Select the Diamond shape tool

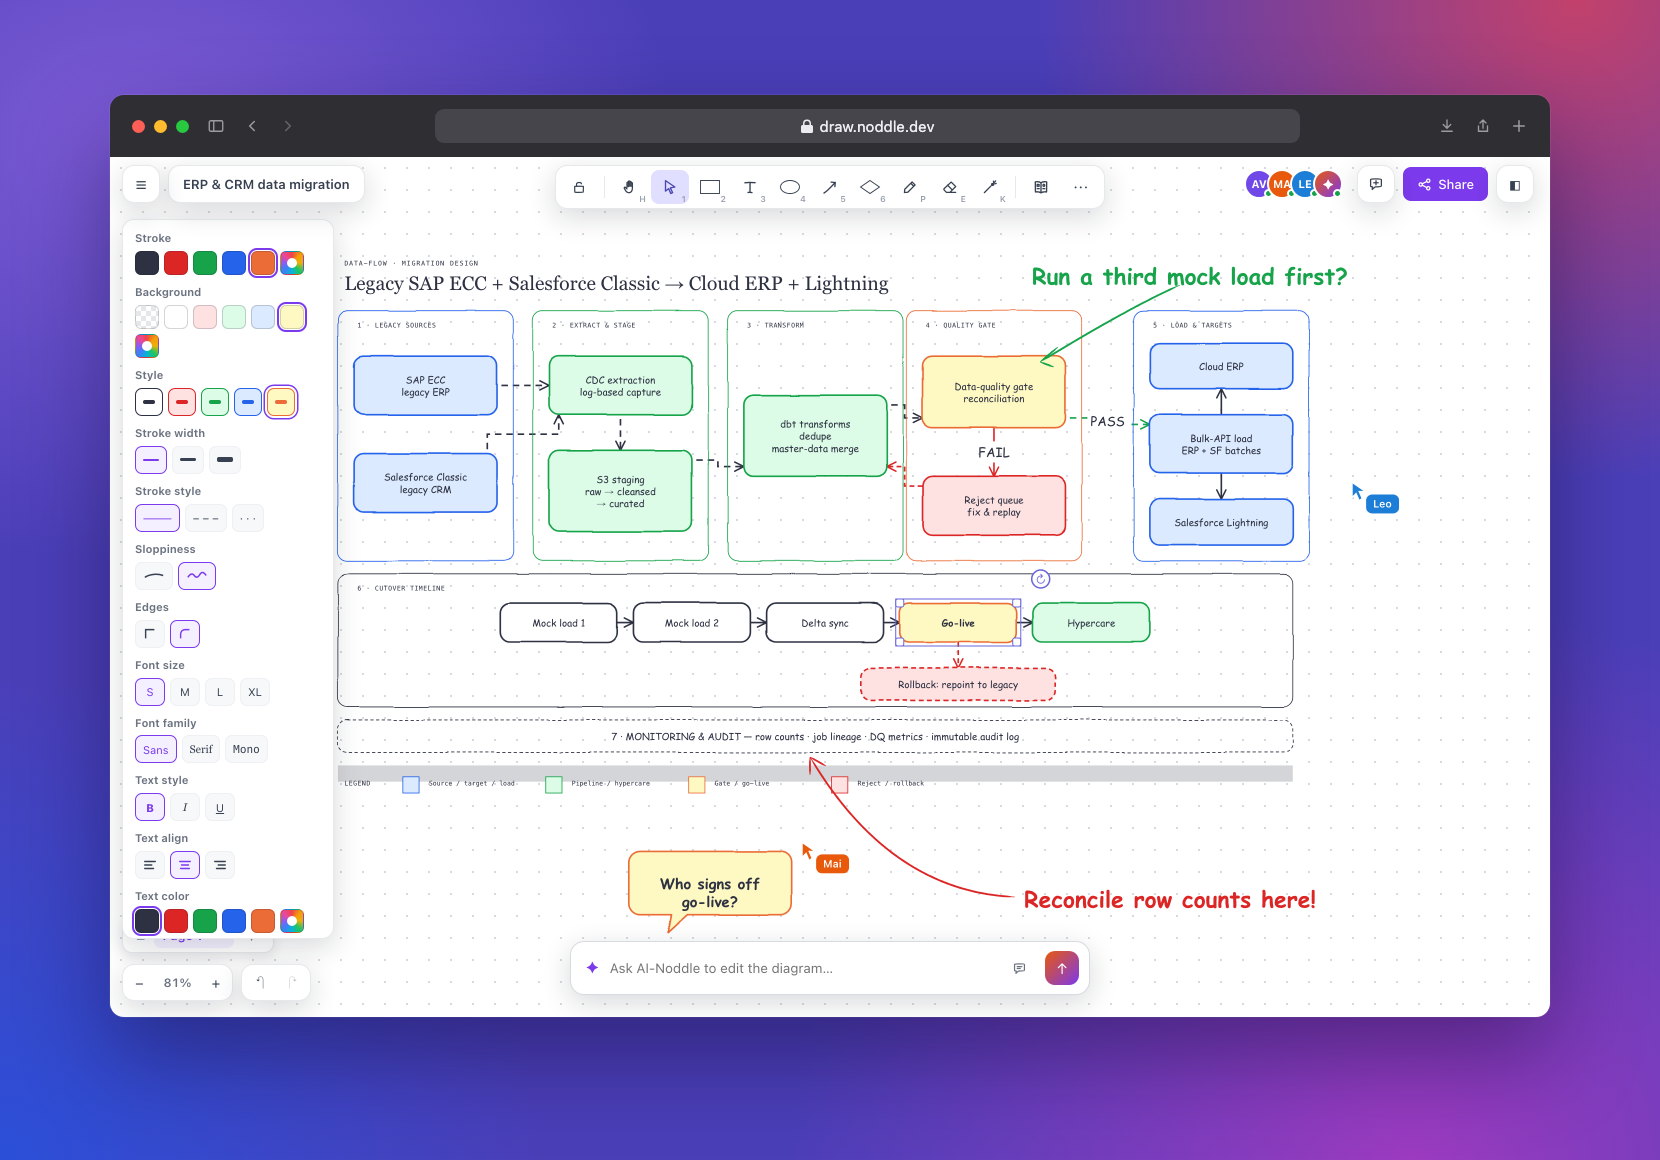tap(870, 187)
